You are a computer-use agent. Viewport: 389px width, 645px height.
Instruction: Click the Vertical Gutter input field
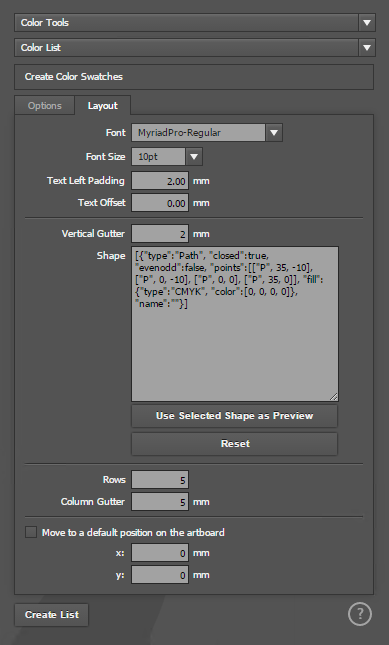[x=160, y=234]
